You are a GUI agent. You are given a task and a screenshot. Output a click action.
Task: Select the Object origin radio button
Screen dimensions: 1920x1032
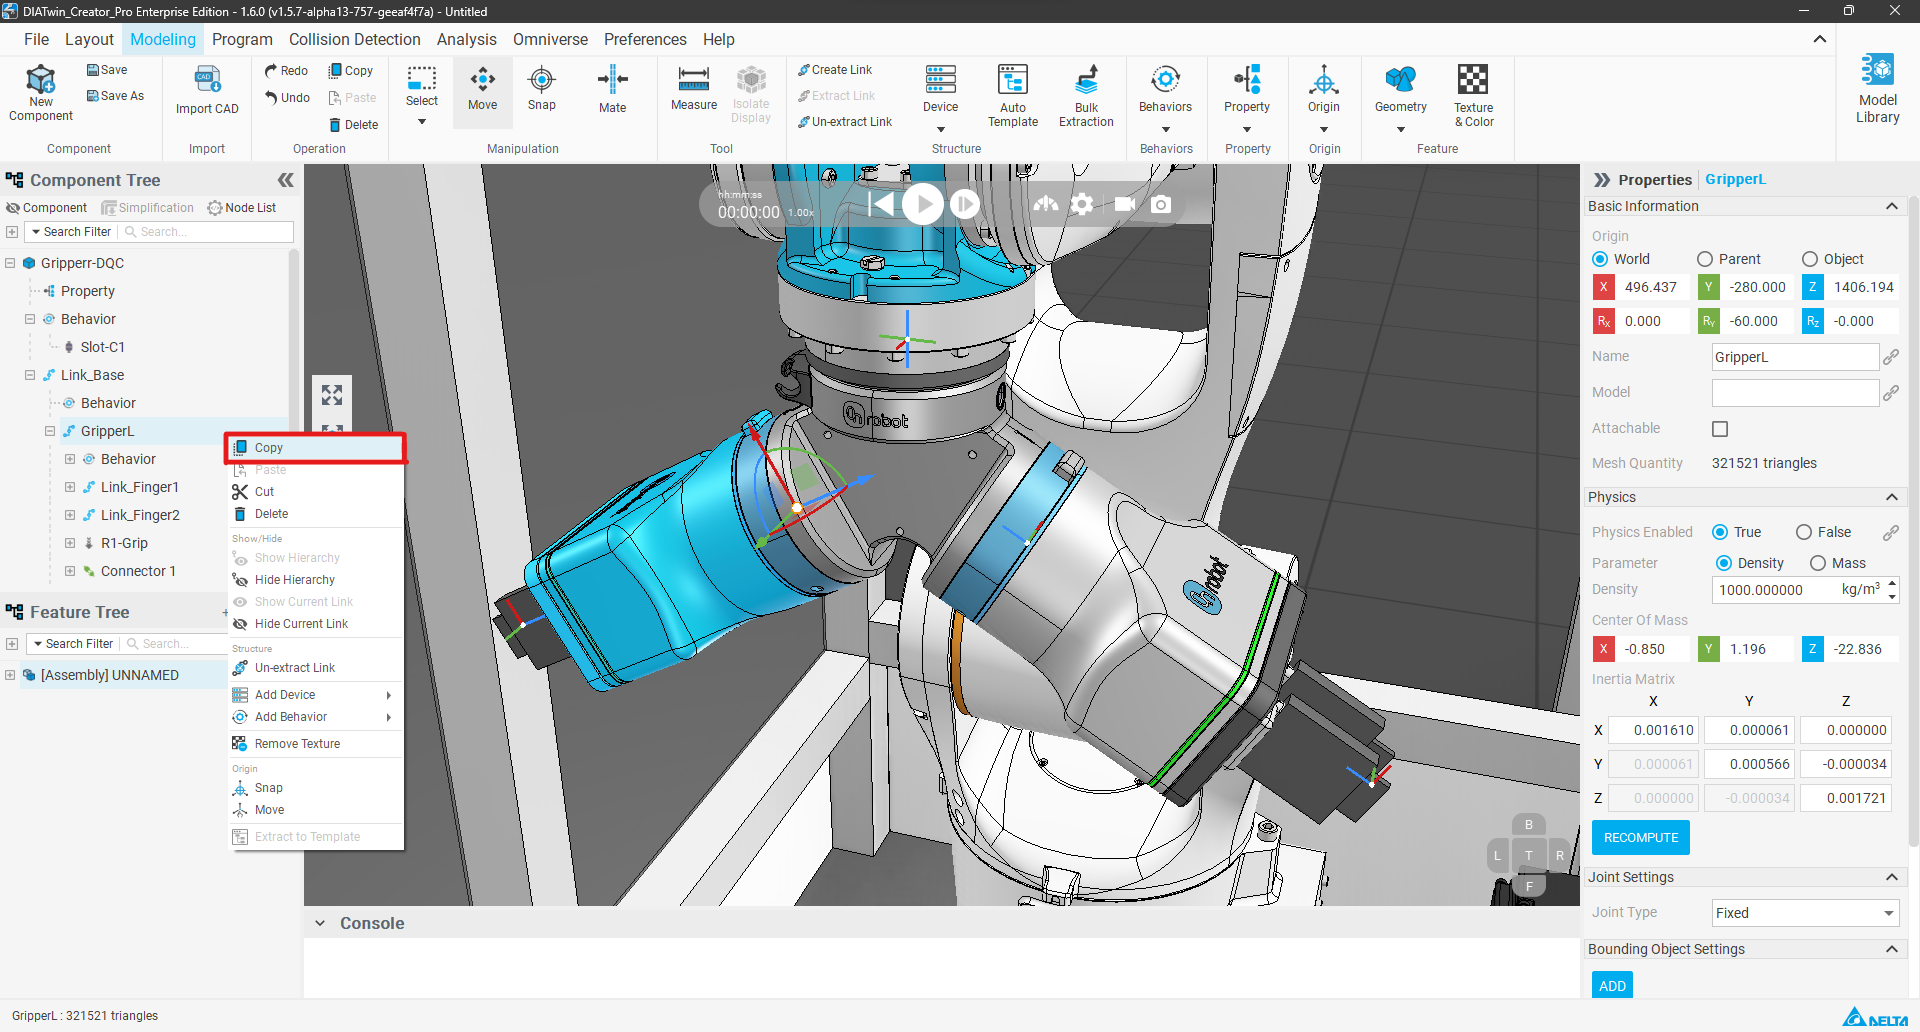point(1810,259)
